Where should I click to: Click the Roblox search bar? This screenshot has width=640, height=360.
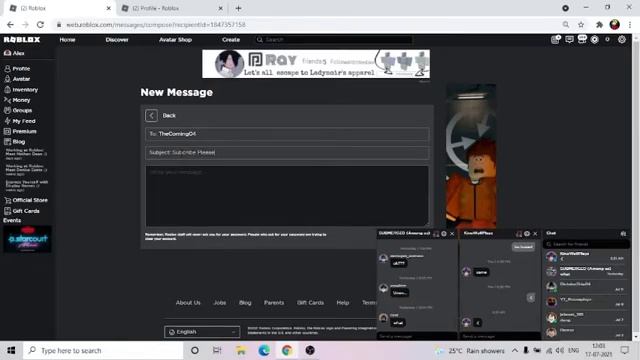coord(333,40)
